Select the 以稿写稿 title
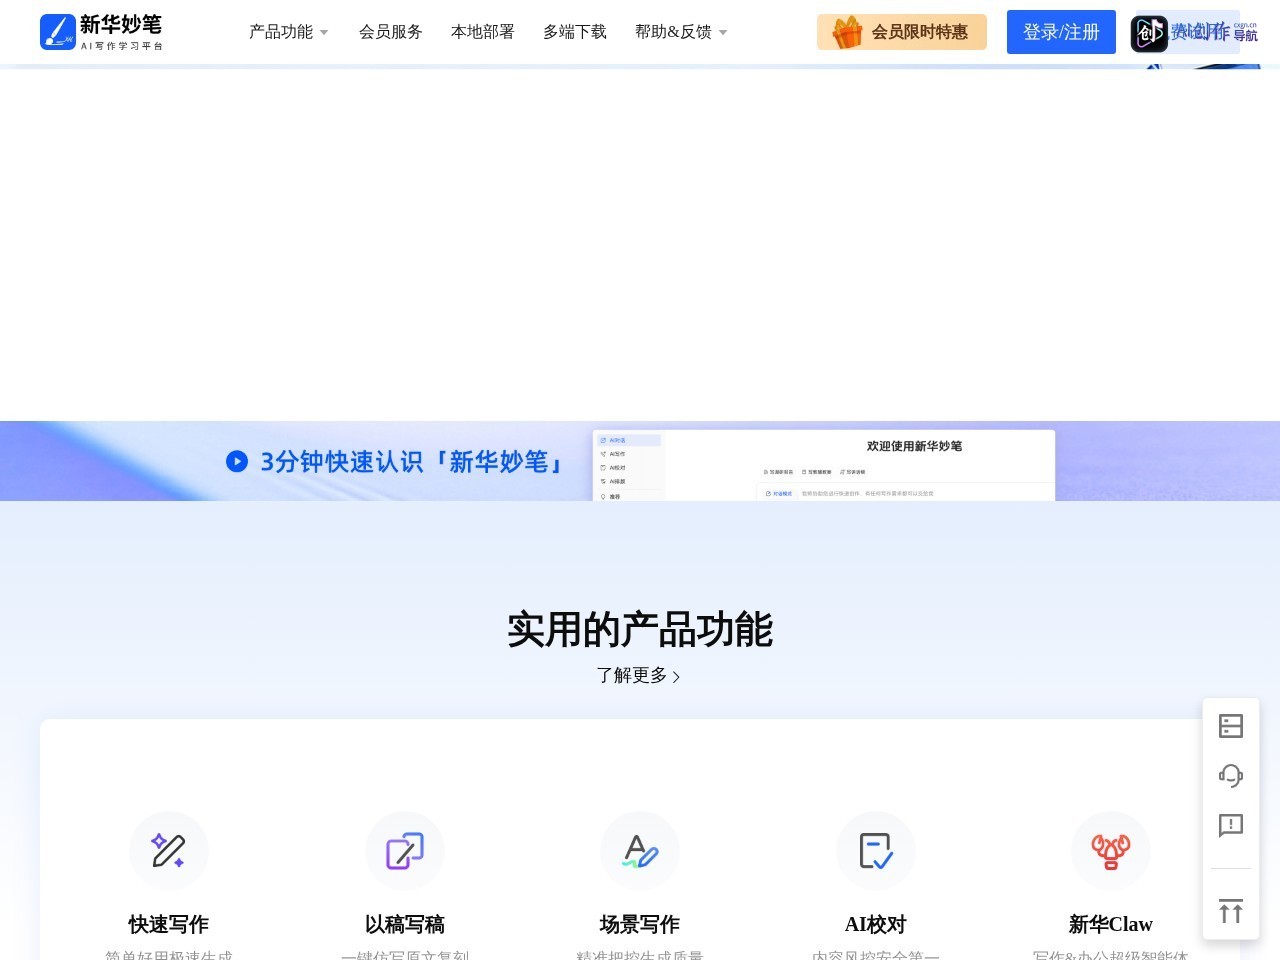1280x960 pixels. [405, 924]
